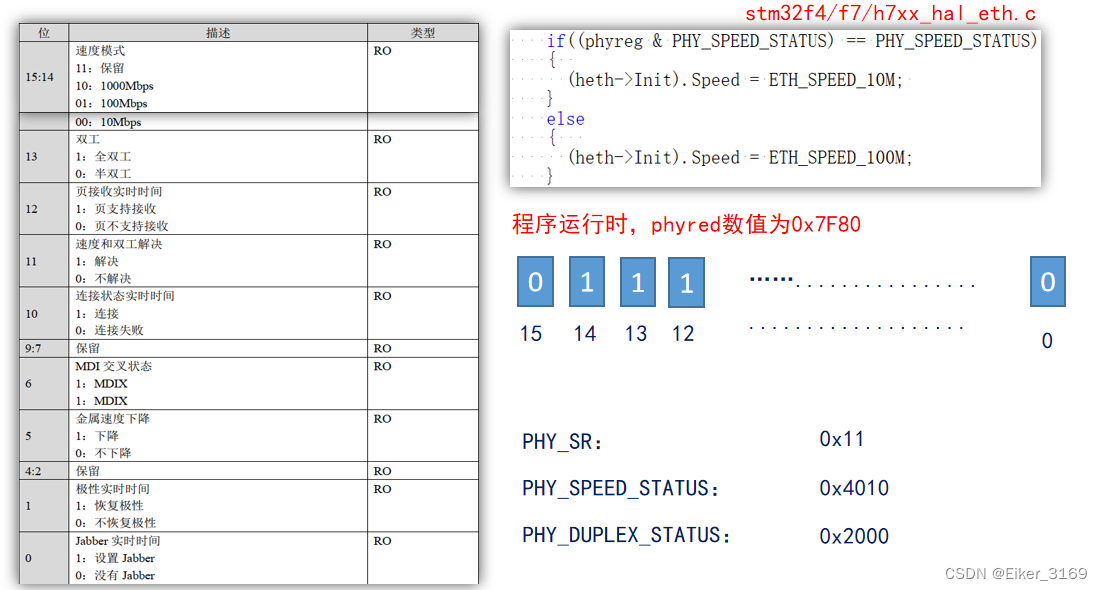The width and height of the screenshot is (1102, 590).
Task: Click the '位' column header
Action: click(x=44, y=32)
